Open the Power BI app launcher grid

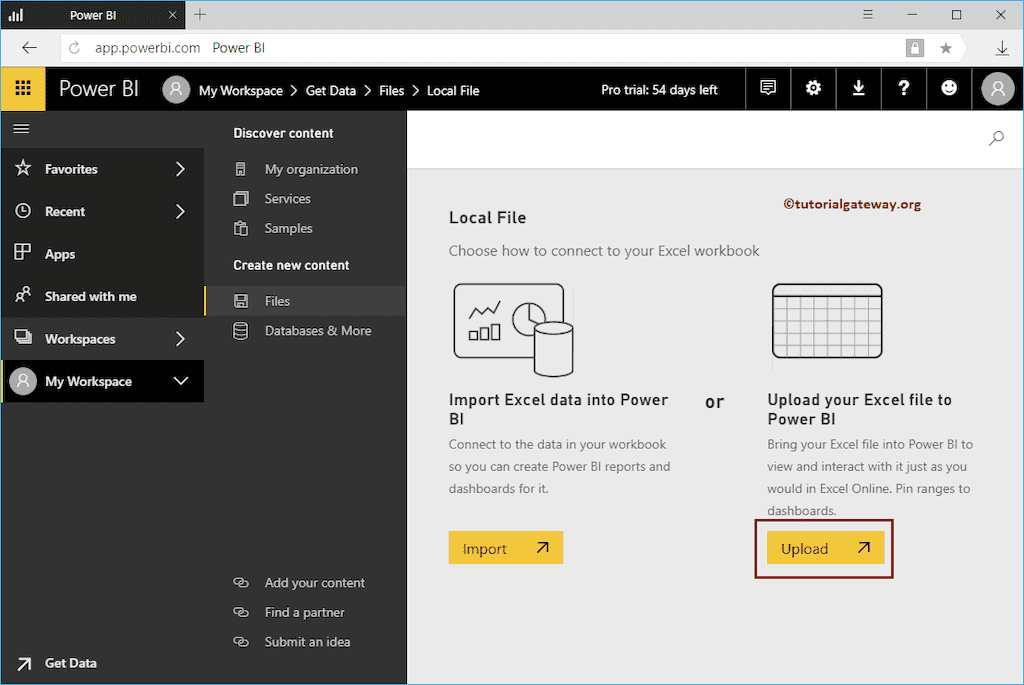[x=22, y=89]
